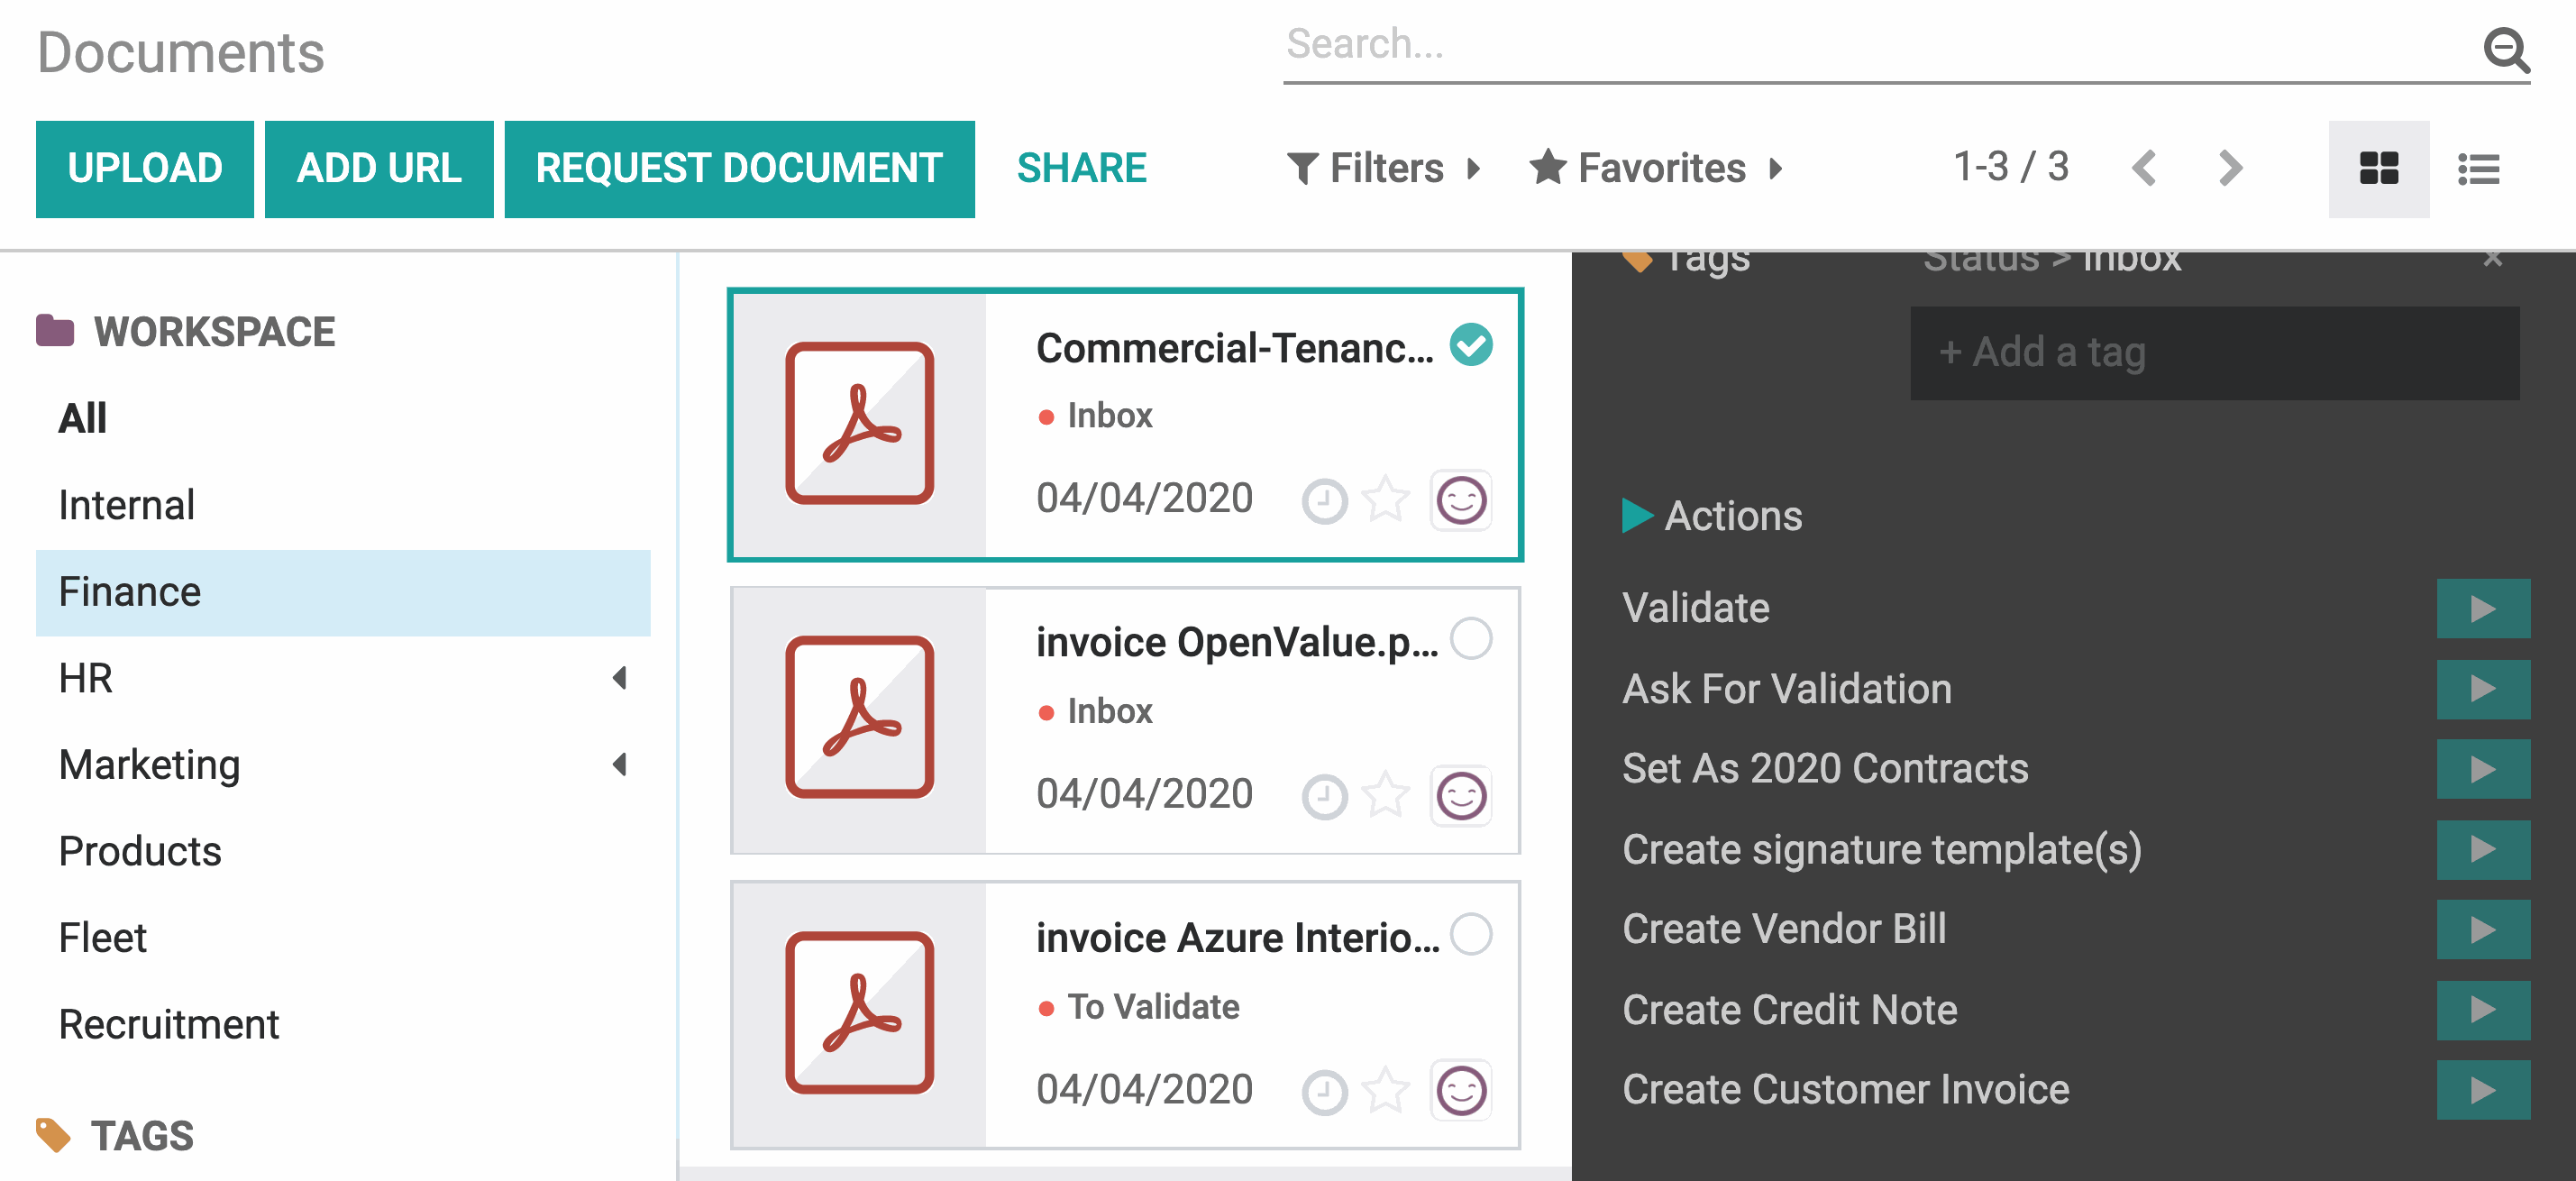Switch to list view
Viewport: 2576px width, 1181px height.
click(2478, 168)
